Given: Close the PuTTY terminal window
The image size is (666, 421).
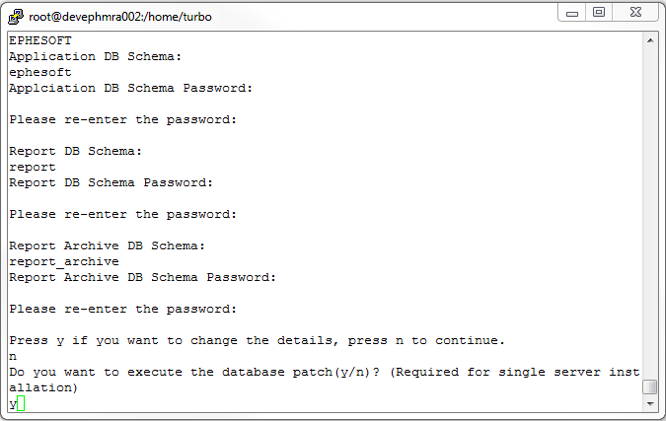Looking at the screenshot, I should [x=637, y=12].
